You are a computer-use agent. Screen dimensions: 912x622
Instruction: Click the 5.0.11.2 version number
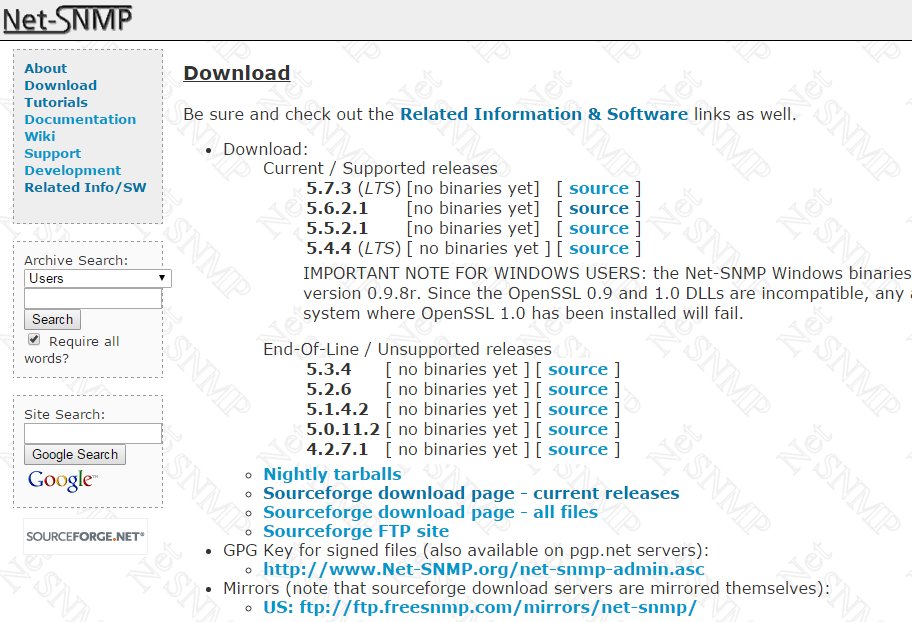tap(343, 429)
